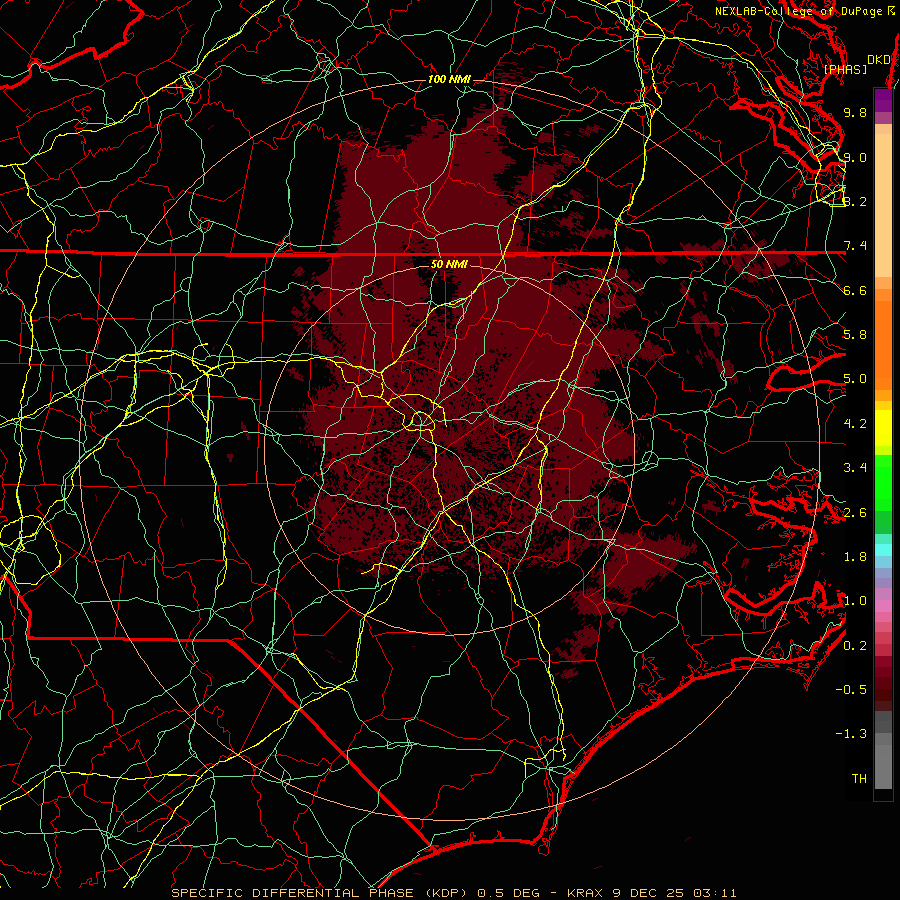
Task: Pick the purple swatch atop the color bar
Action: [x=883, y=100]
